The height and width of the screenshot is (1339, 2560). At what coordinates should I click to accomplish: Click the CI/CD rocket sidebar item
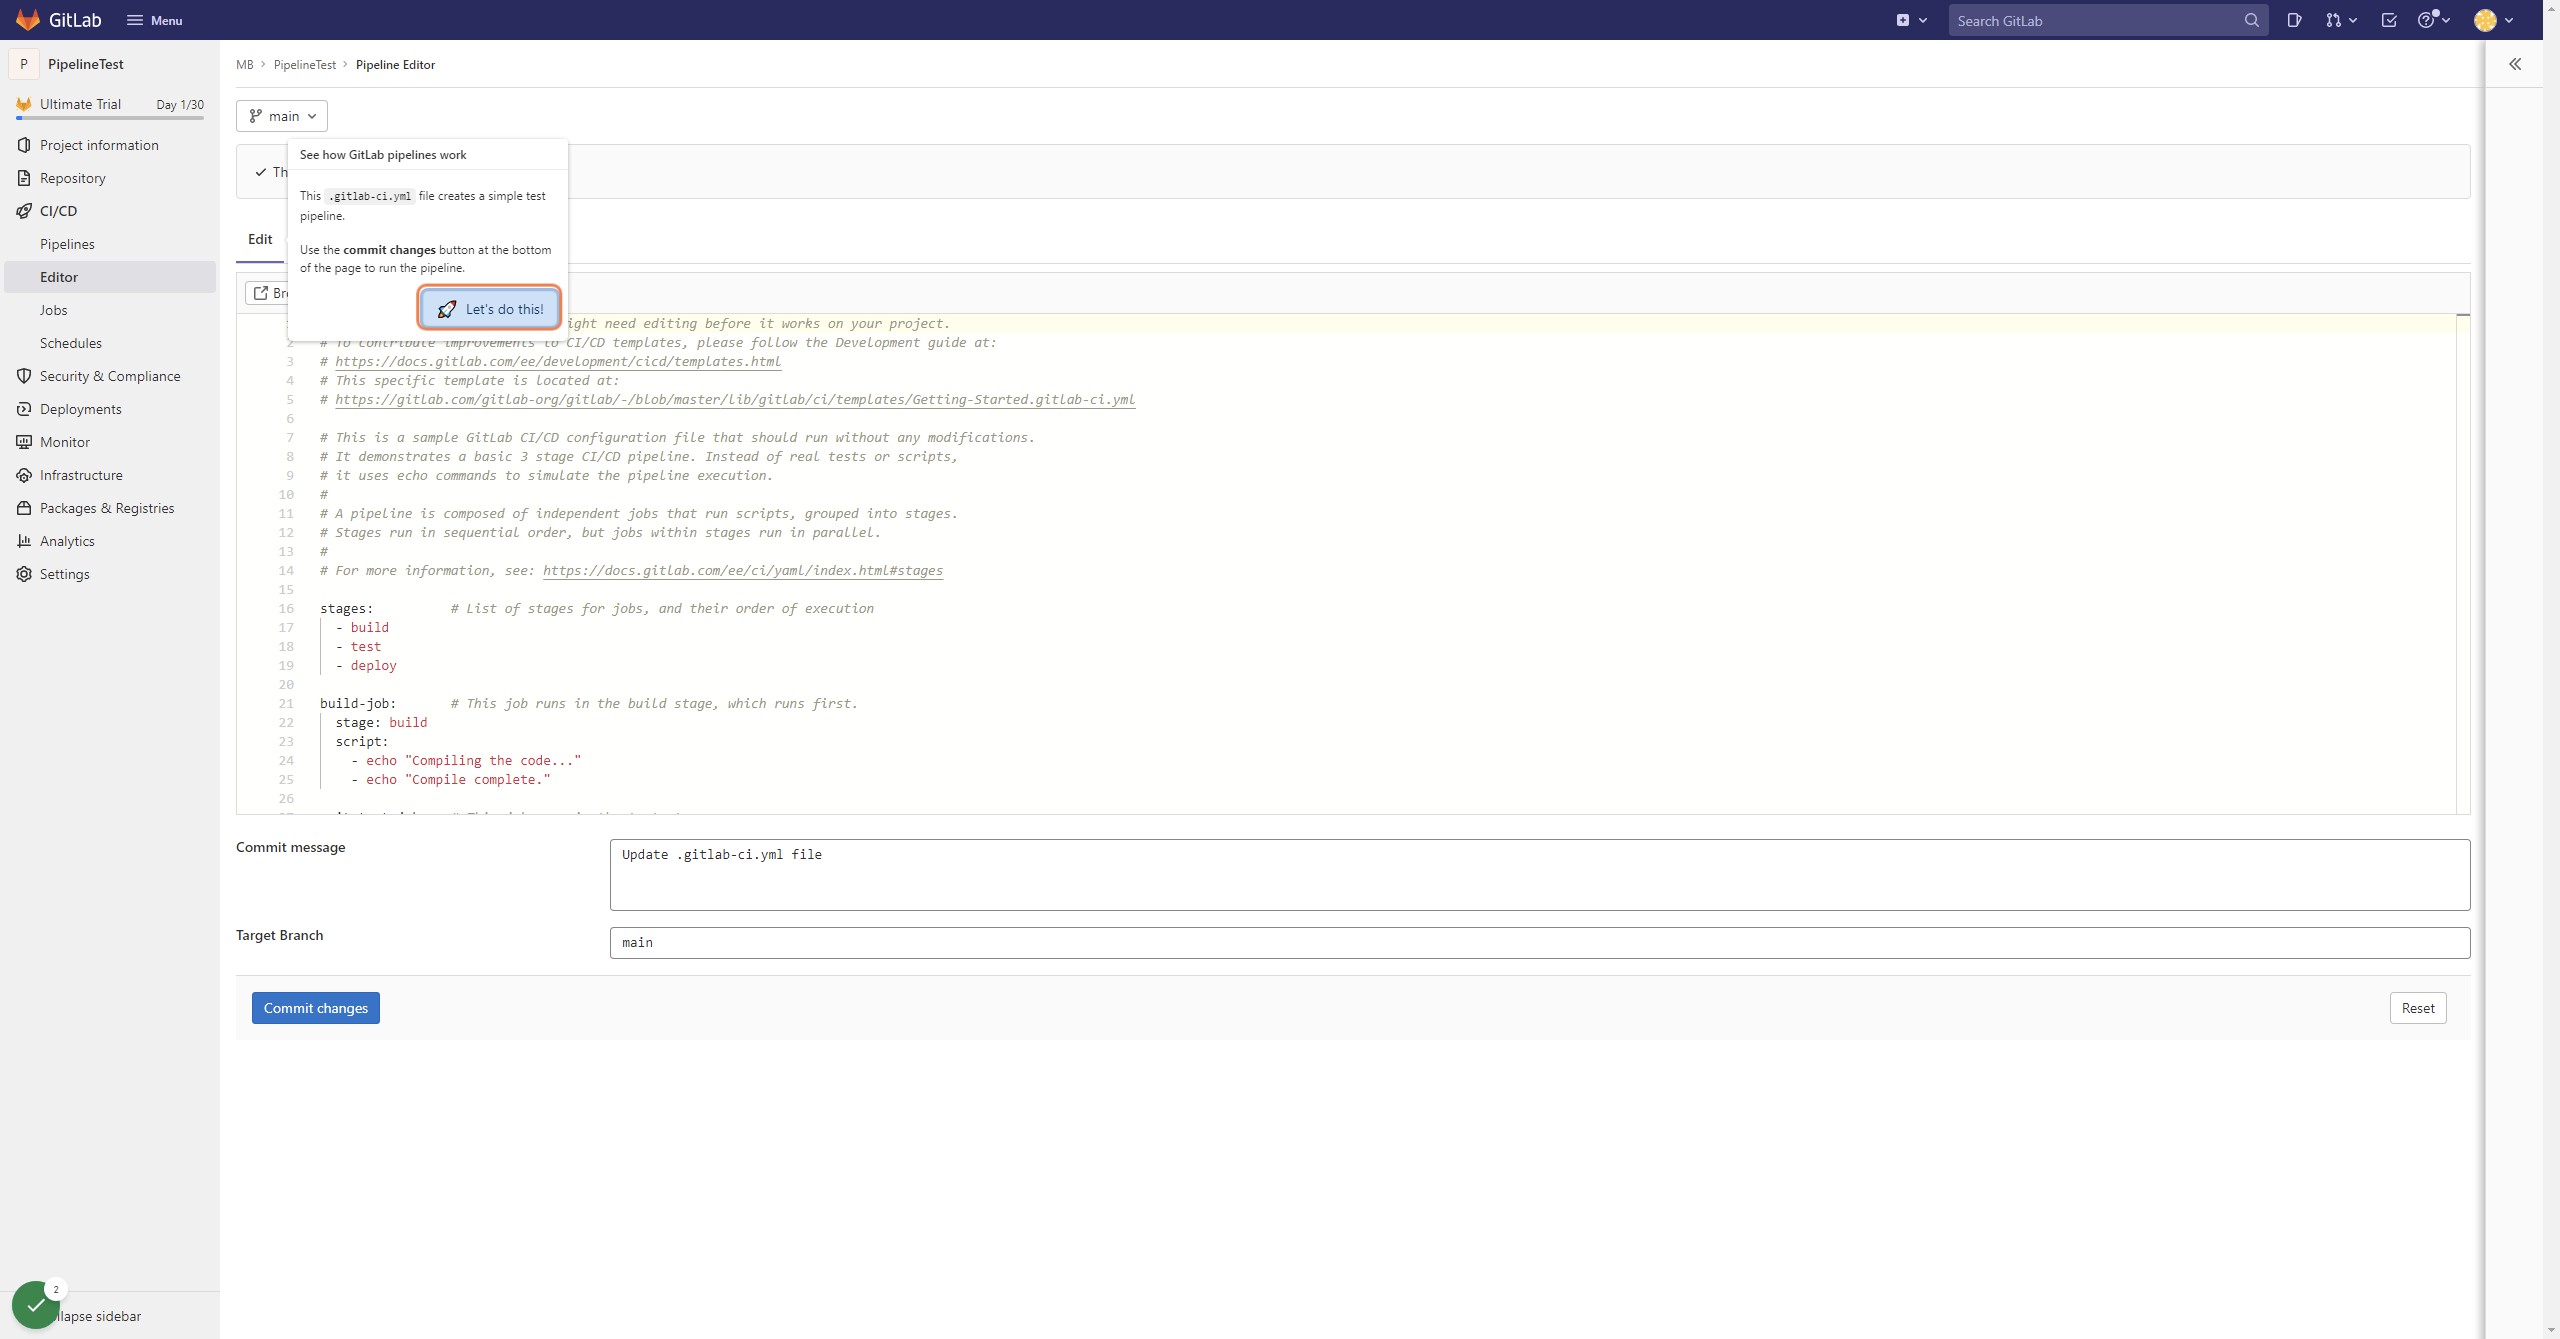(x=110, y=211)
